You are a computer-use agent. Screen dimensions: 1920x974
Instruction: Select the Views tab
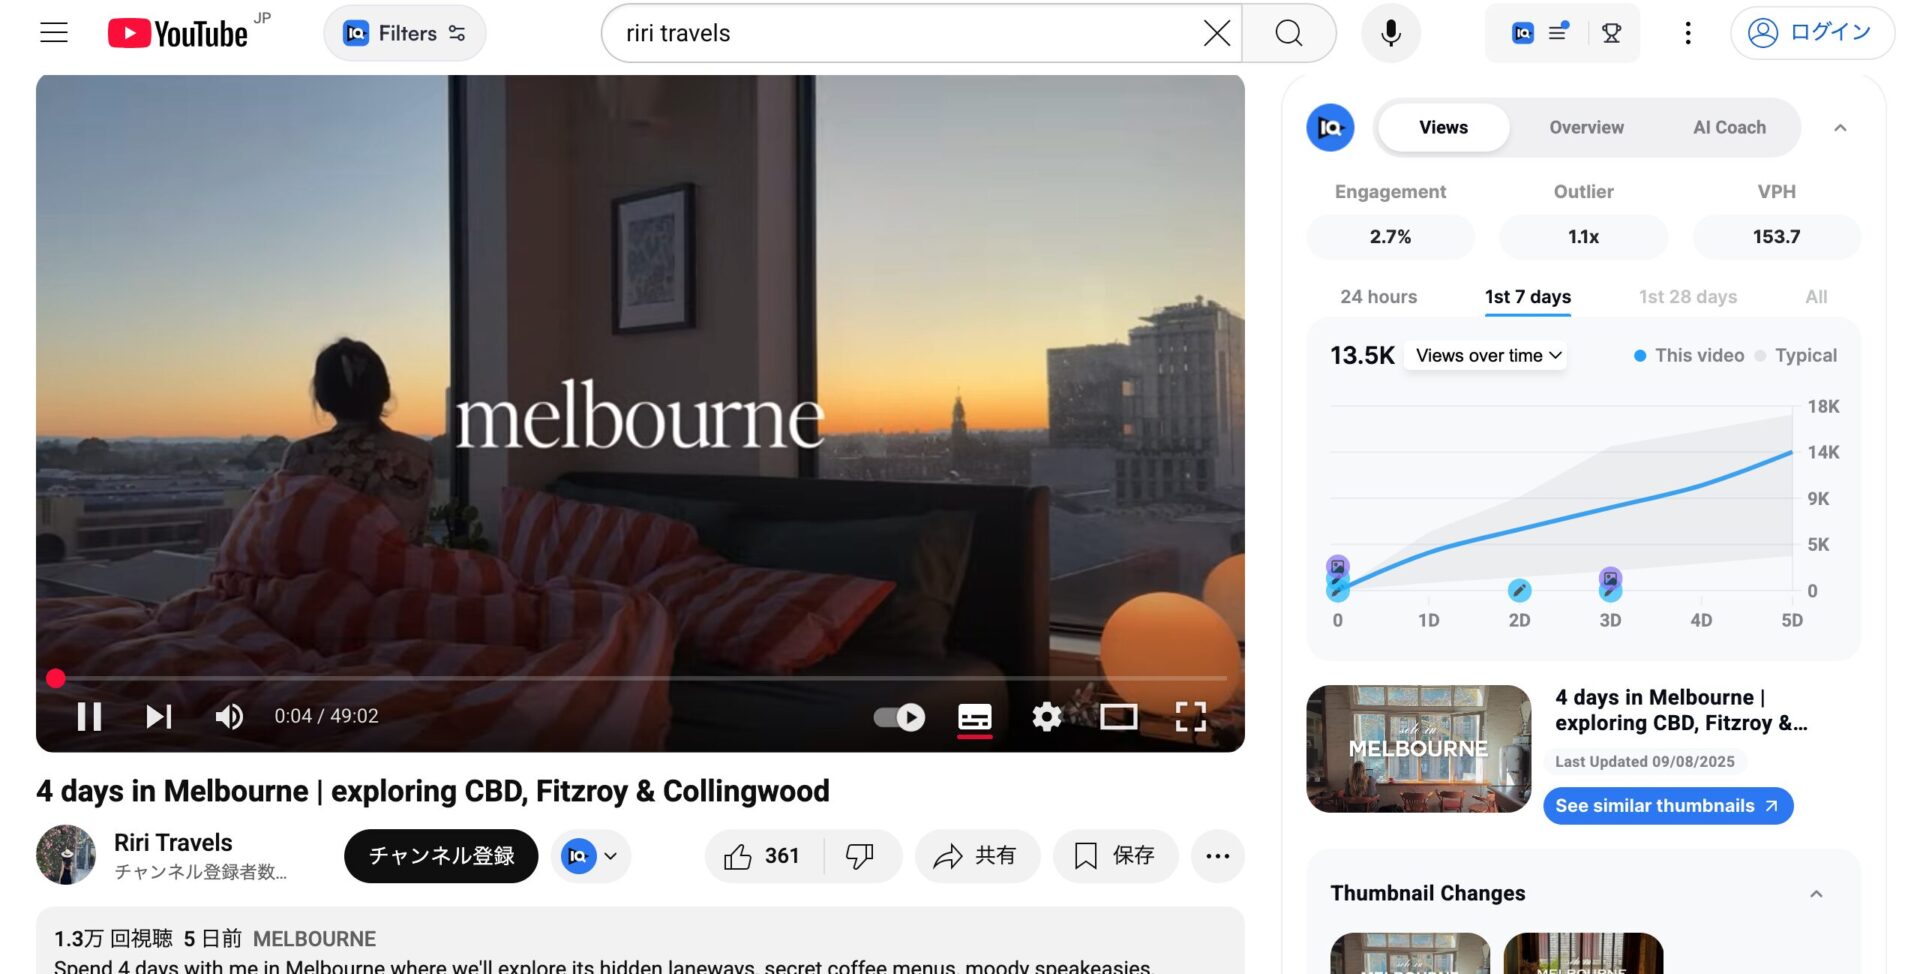(x=1443, y=128)
